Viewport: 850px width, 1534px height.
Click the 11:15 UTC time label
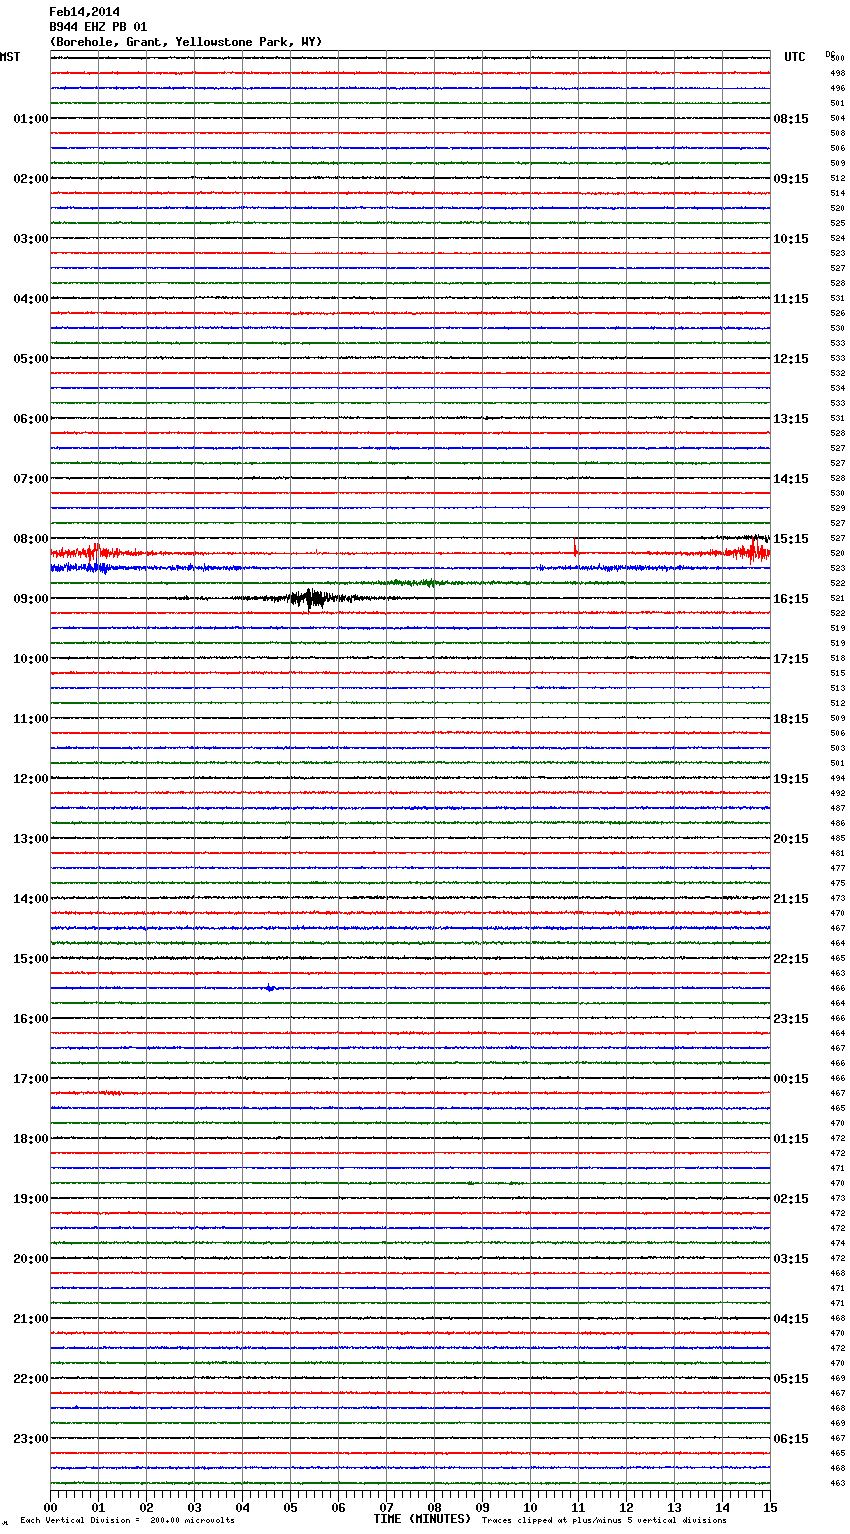pyautogui.click(x=791, y=299)
